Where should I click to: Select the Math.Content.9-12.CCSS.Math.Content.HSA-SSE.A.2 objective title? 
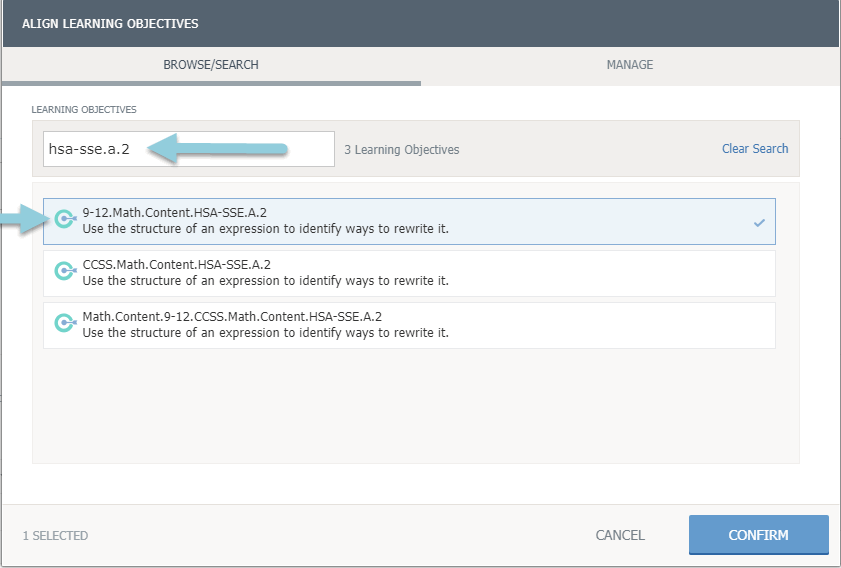pos(232,316)
